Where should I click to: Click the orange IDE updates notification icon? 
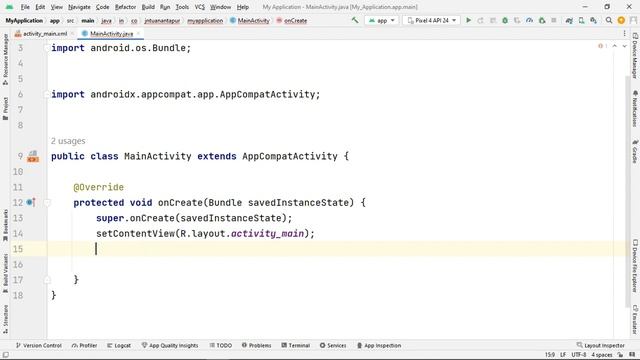(x=621, y=20)
